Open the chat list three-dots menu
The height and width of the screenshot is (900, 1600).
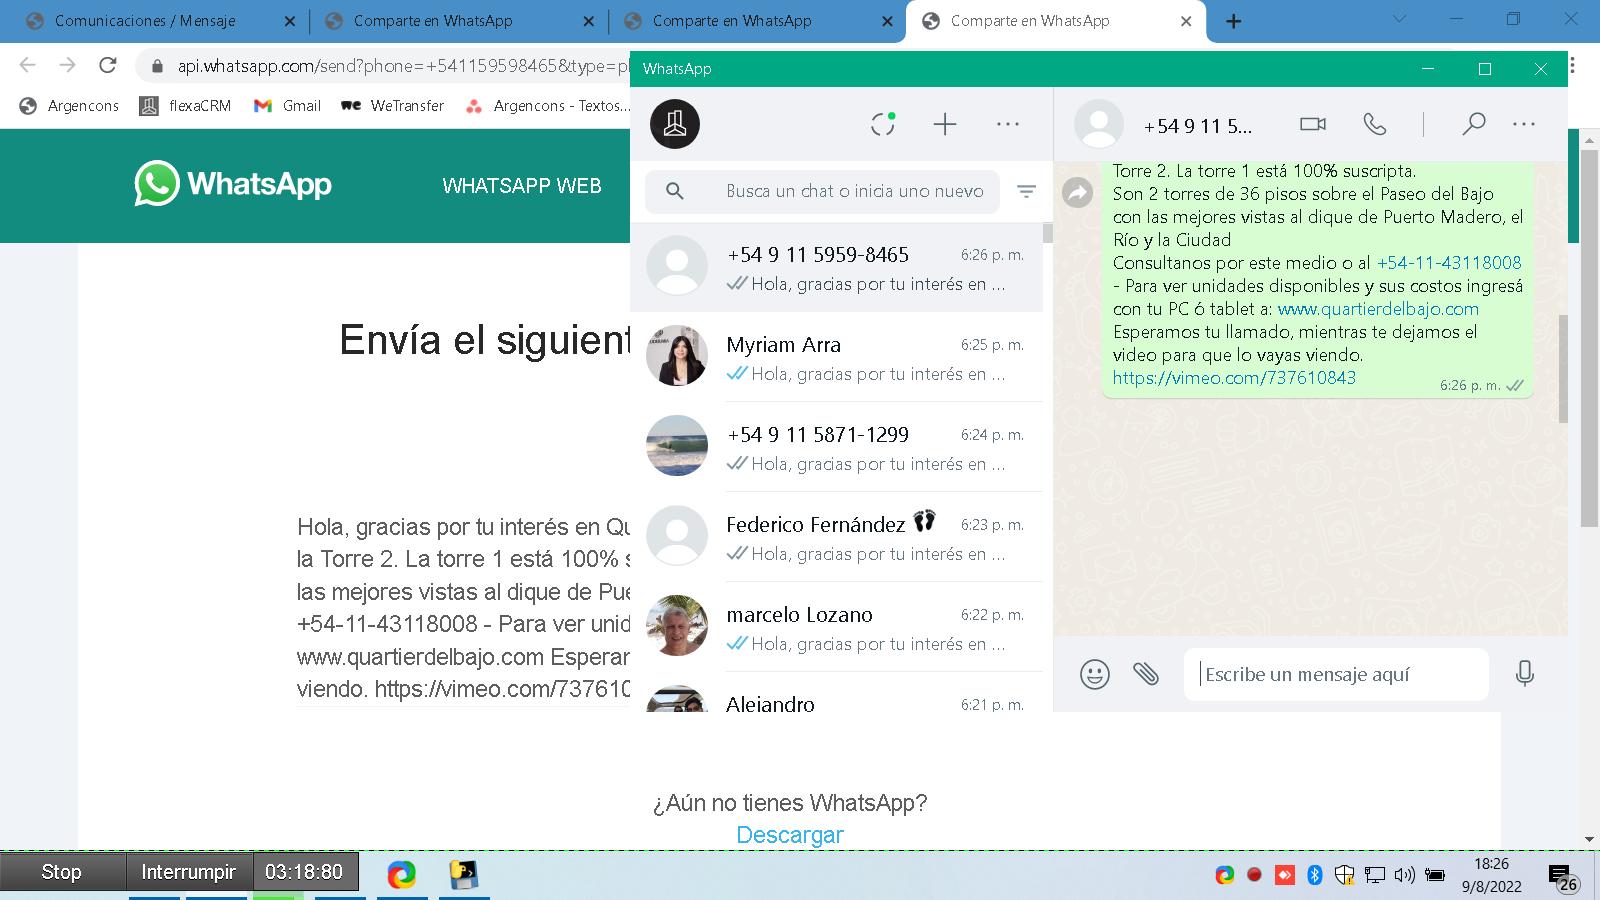[1008, 124]
